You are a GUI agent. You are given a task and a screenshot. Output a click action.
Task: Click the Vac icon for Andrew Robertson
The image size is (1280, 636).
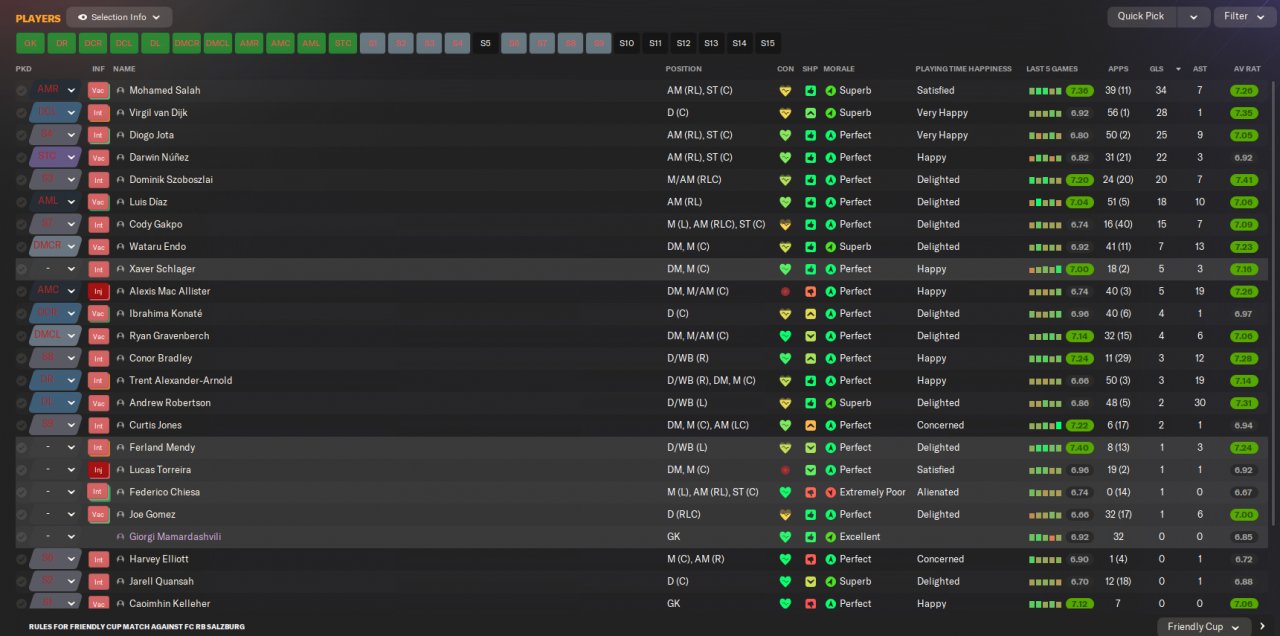click(98, 403)
